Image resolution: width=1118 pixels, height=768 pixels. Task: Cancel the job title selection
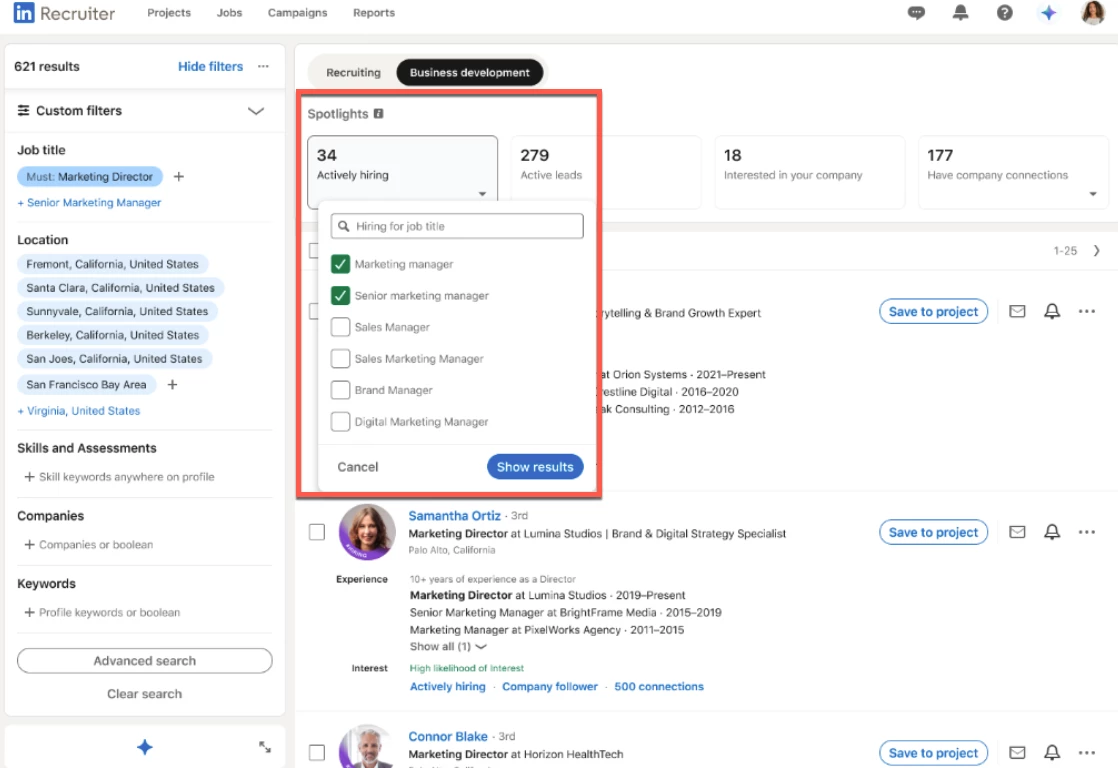[x=357, y=466]
